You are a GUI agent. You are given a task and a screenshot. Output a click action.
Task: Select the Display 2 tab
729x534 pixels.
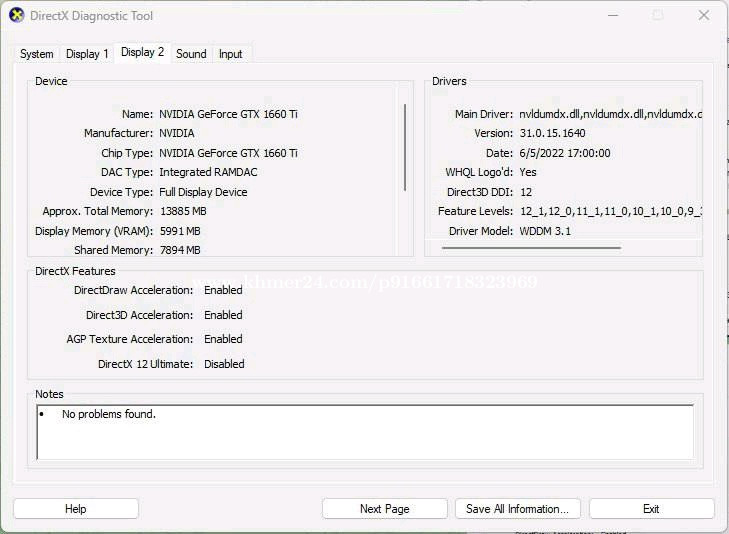point(142,52)
